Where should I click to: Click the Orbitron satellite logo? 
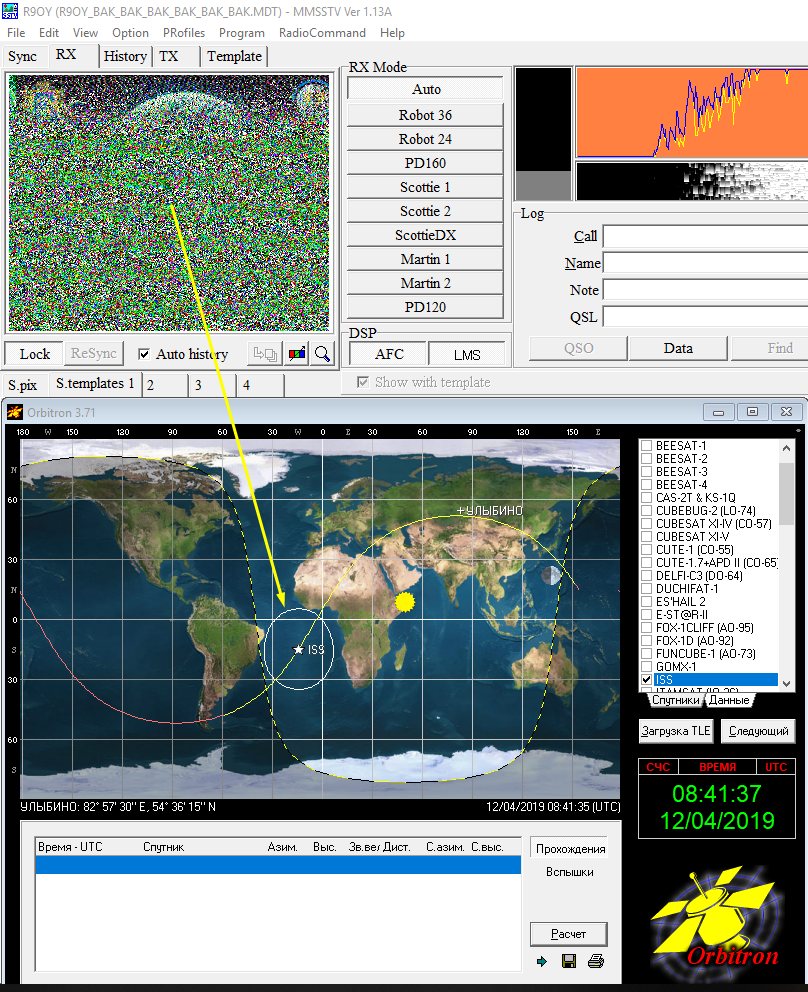(716, 917)
